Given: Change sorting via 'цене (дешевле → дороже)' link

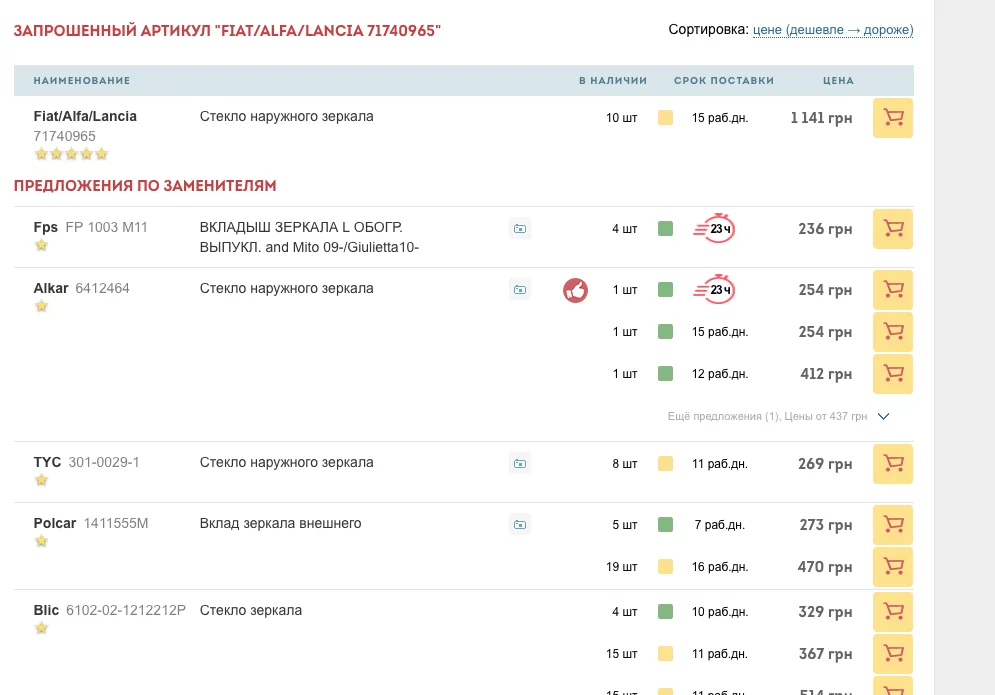Looking at the screenshot, I should (x=833, y=30).
